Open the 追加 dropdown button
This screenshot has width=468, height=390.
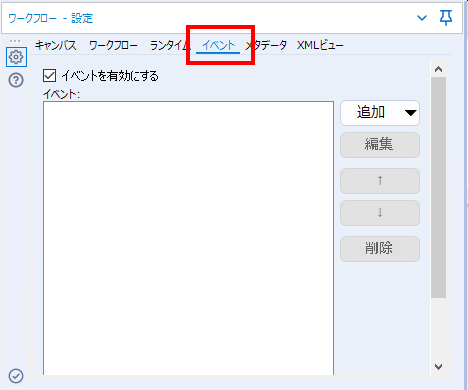pos(380,113)
